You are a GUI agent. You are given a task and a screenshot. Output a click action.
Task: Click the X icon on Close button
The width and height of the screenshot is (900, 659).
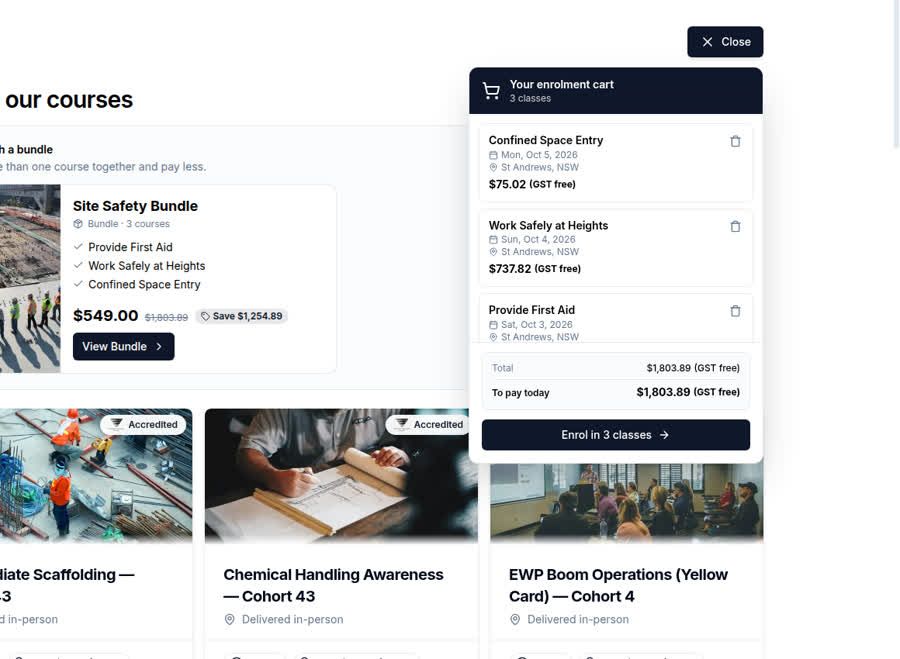707,42
